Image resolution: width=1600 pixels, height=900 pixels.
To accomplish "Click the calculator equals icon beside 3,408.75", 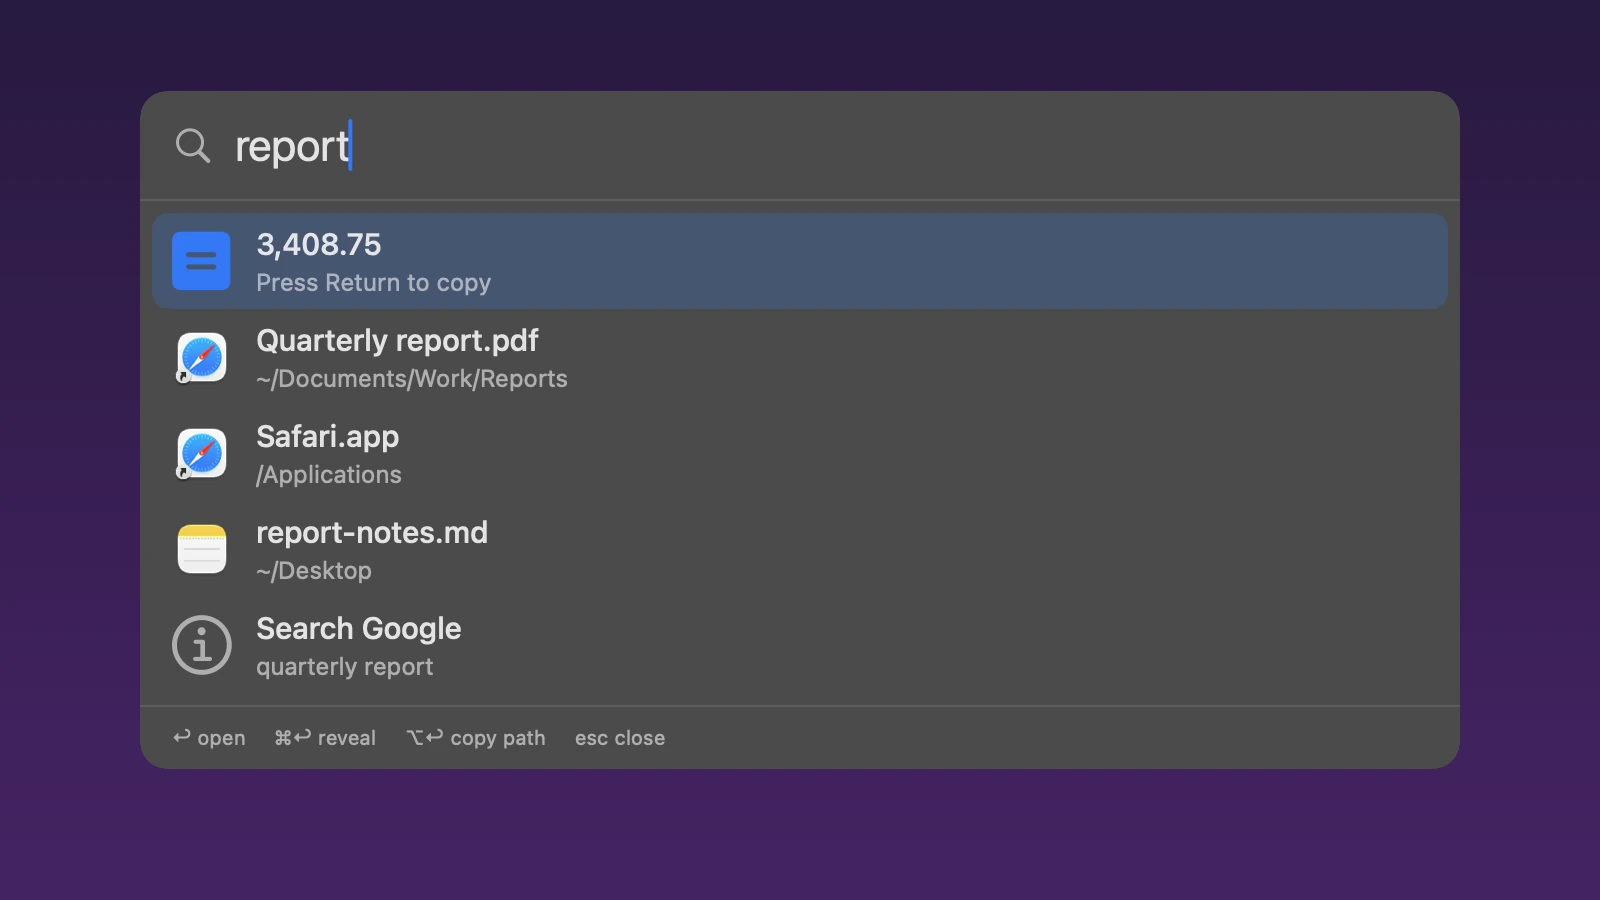I will click(201, 261).
